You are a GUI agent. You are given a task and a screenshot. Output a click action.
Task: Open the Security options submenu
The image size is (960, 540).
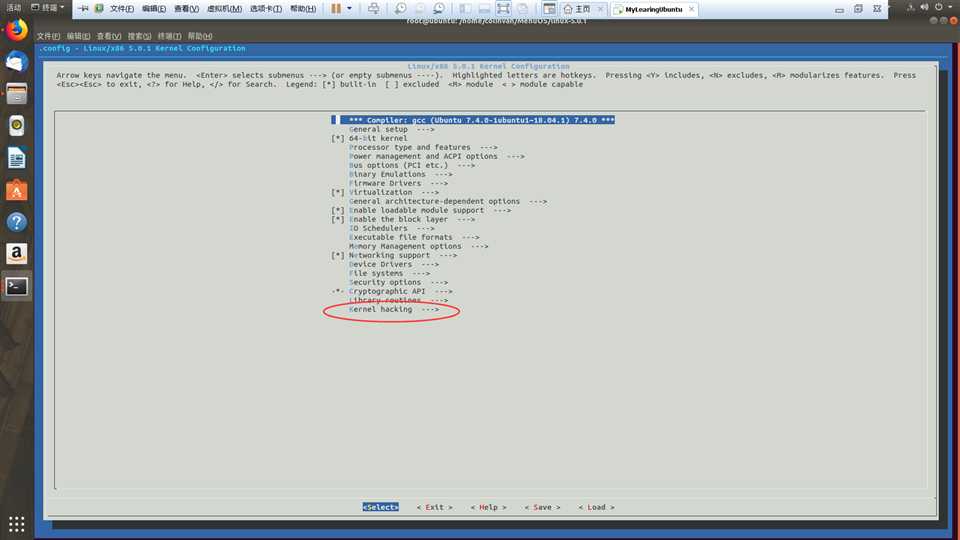(399, 282)
